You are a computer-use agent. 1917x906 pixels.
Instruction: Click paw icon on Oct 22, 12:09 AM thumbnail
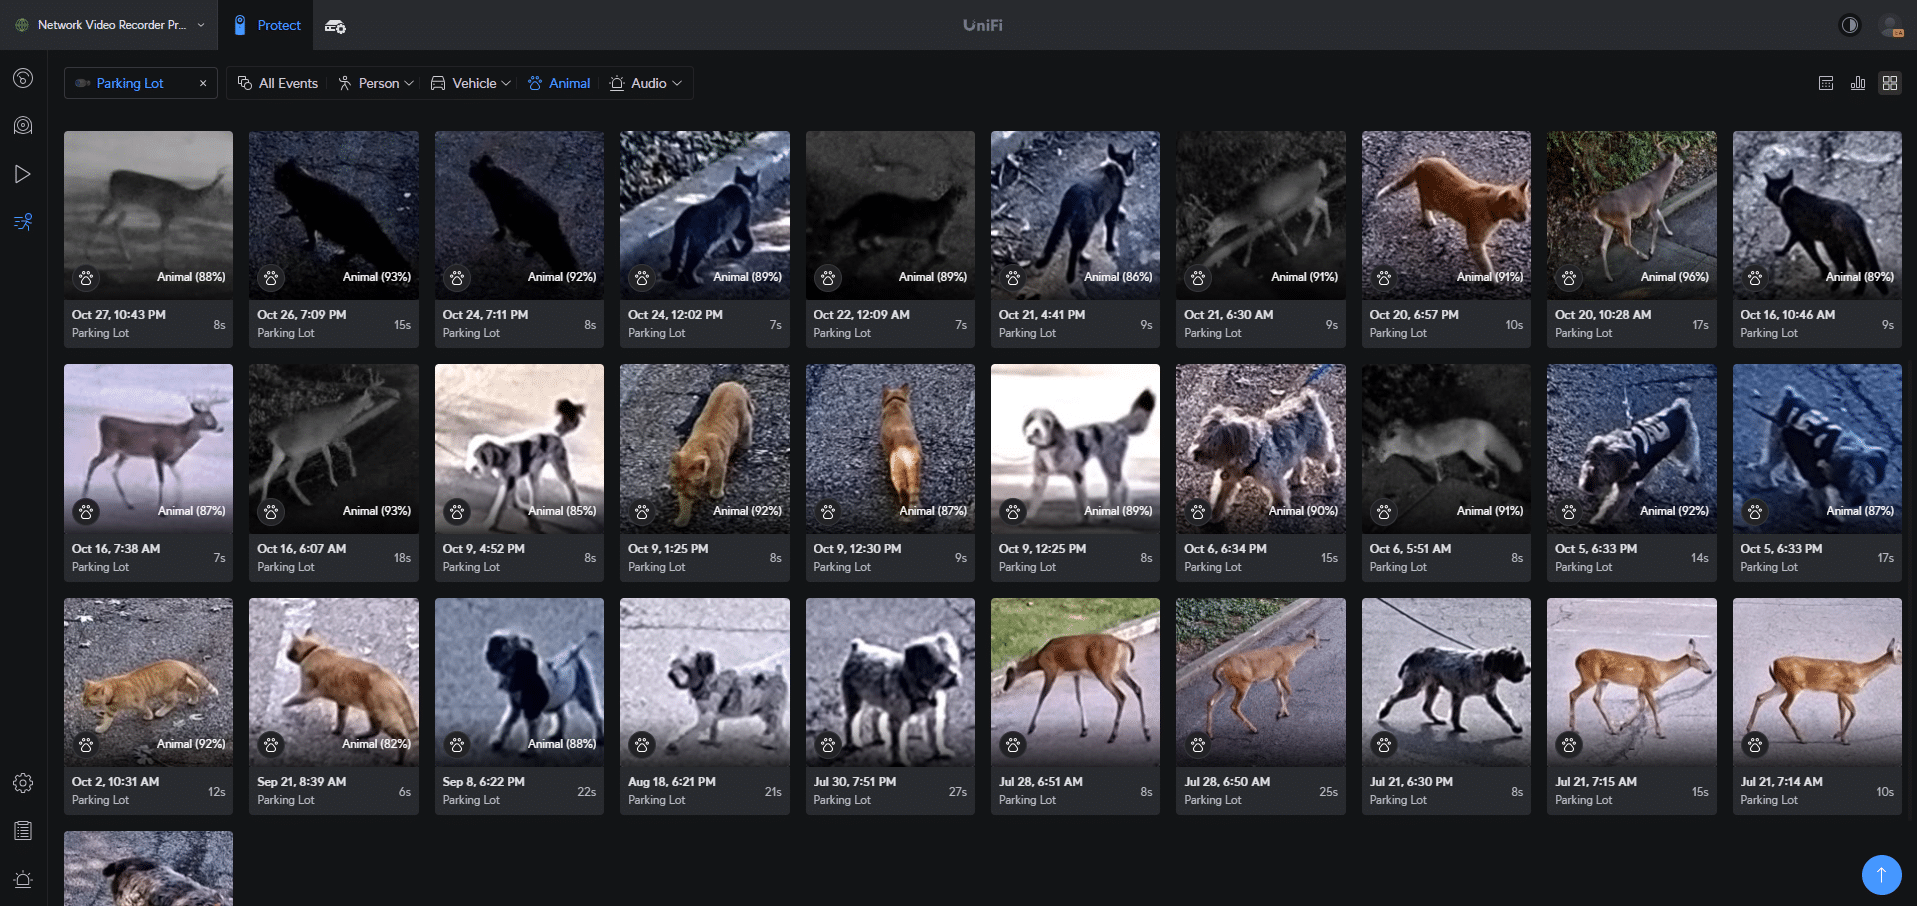828,278
